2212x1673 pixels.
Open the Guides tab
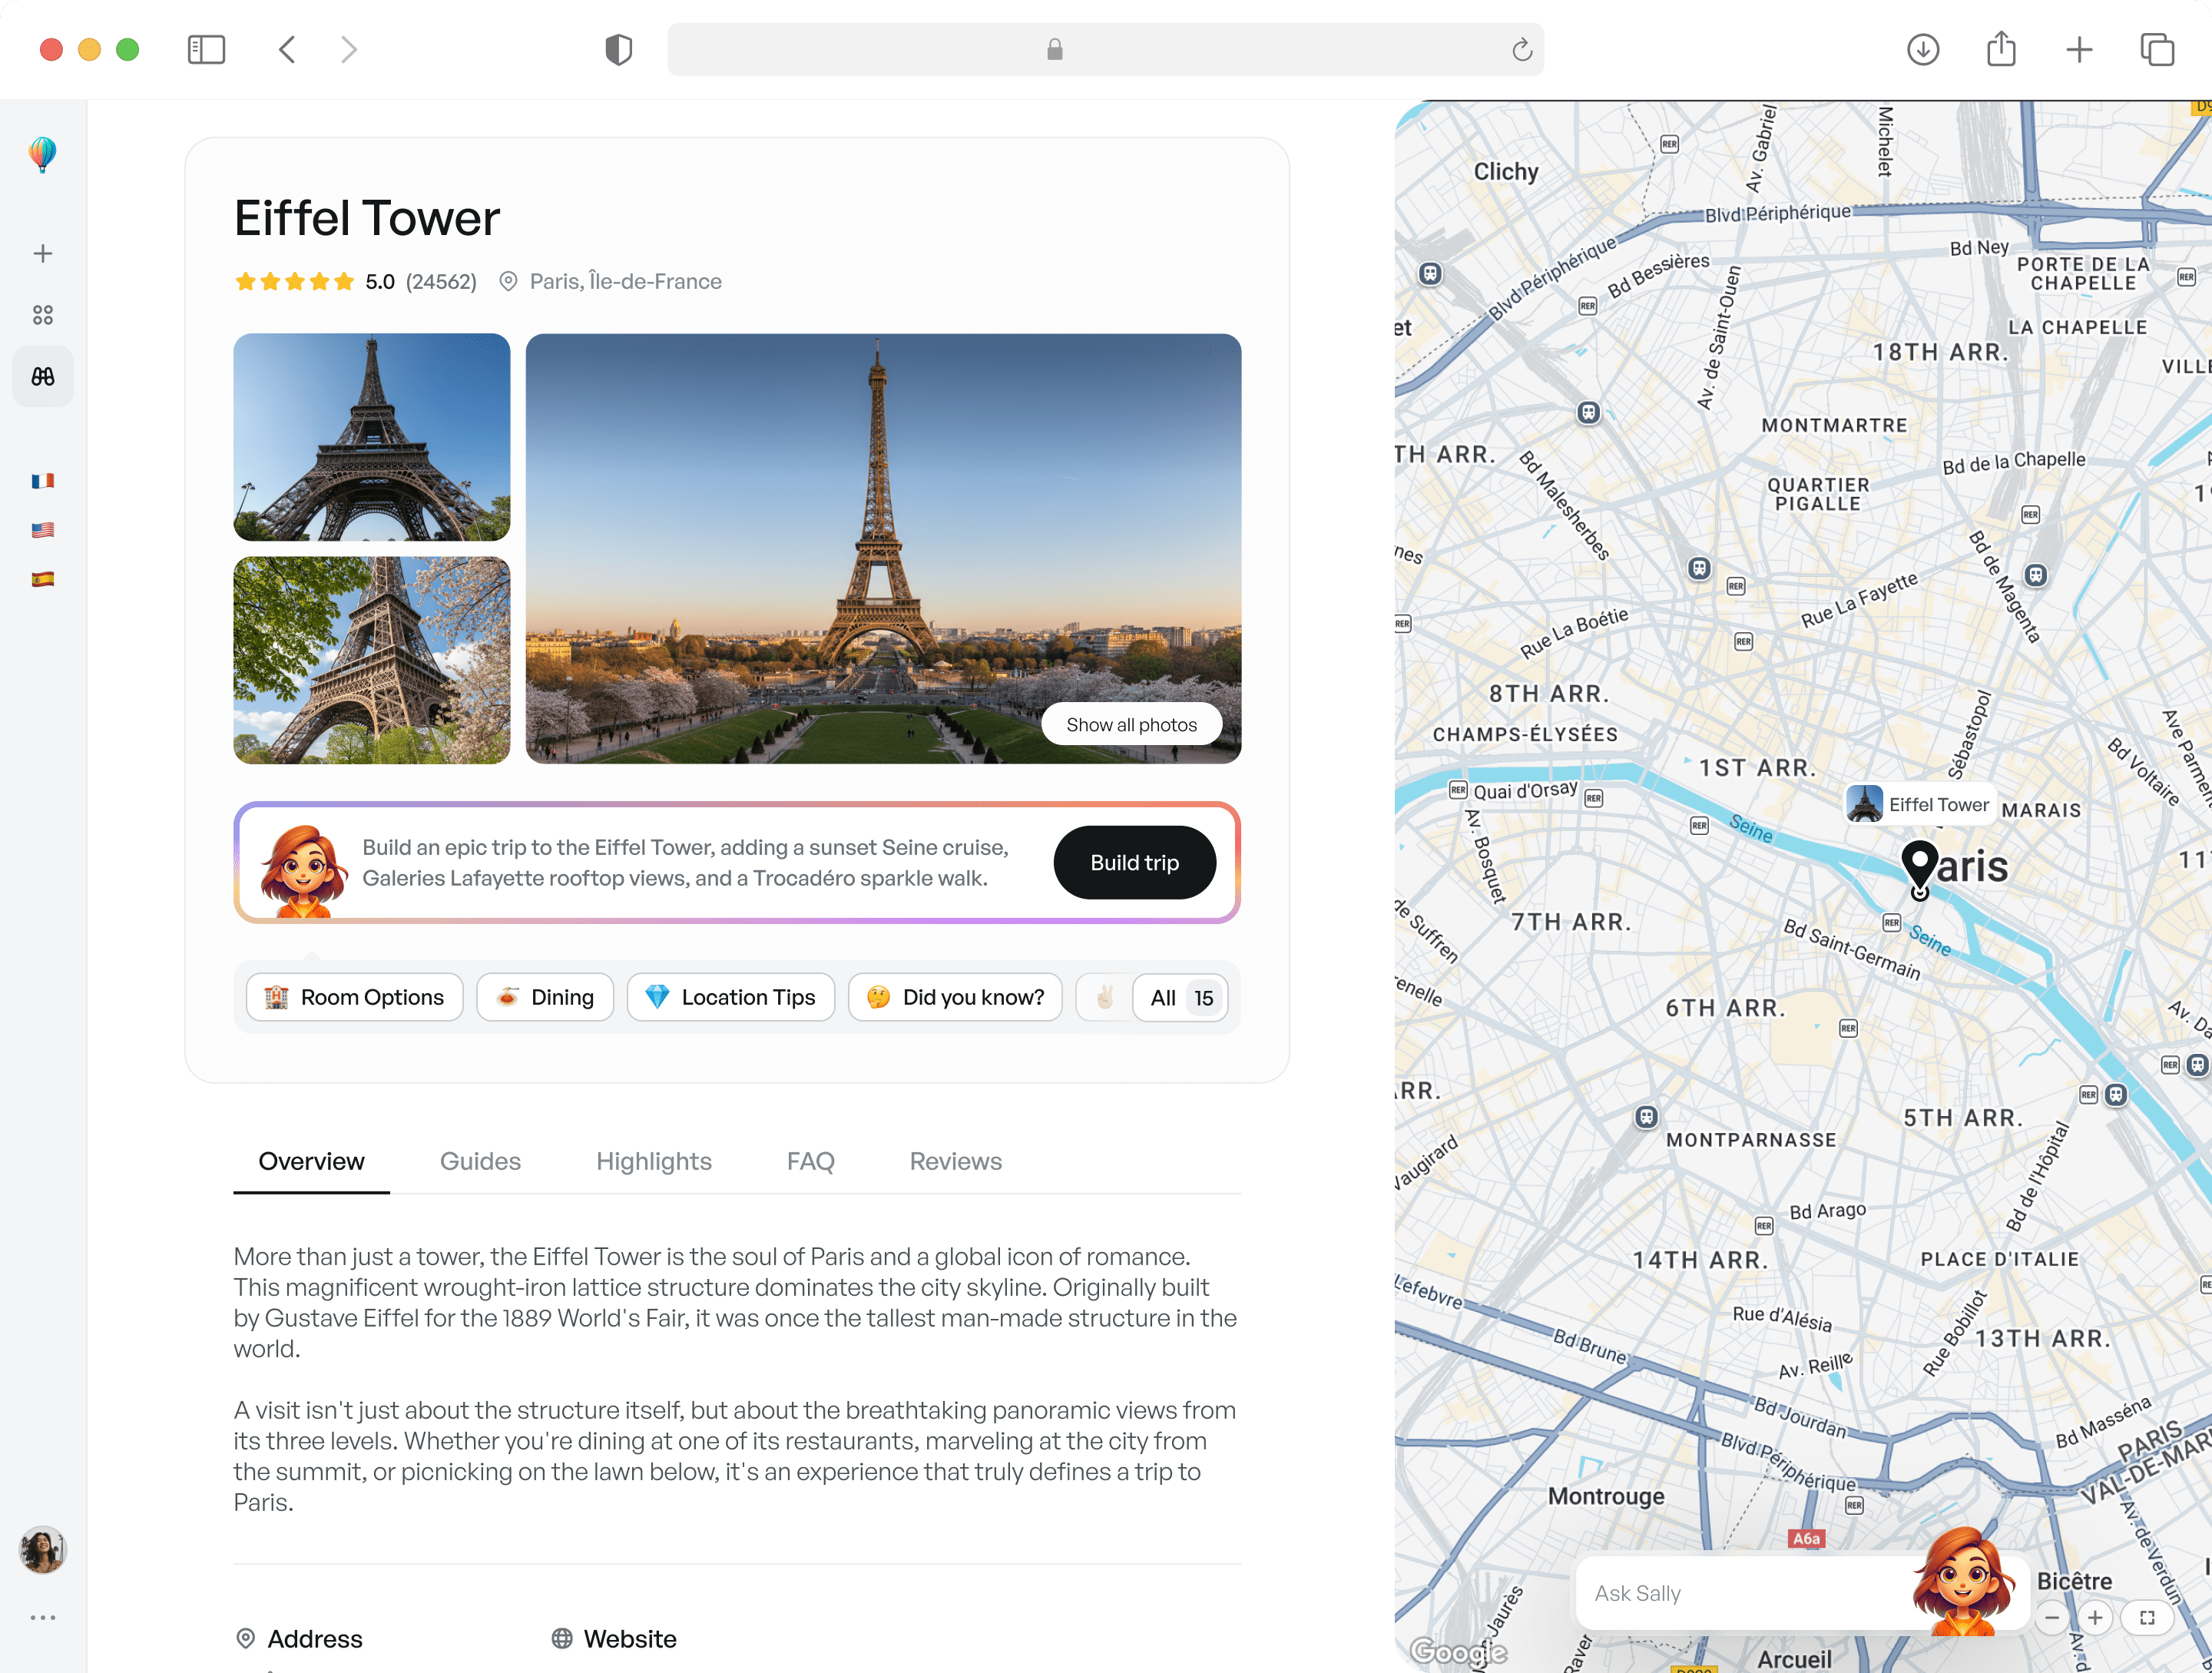click(x=480, y=1161)
